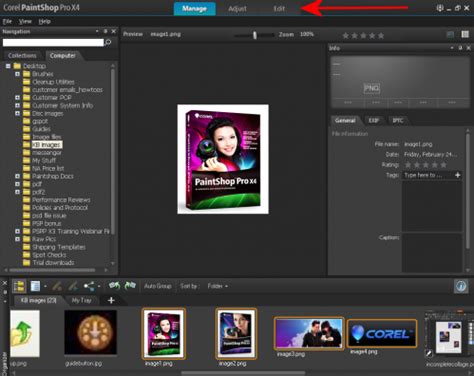Set first star rating above preview
Screen dimensions: 474x376
(x=346, y=35)
